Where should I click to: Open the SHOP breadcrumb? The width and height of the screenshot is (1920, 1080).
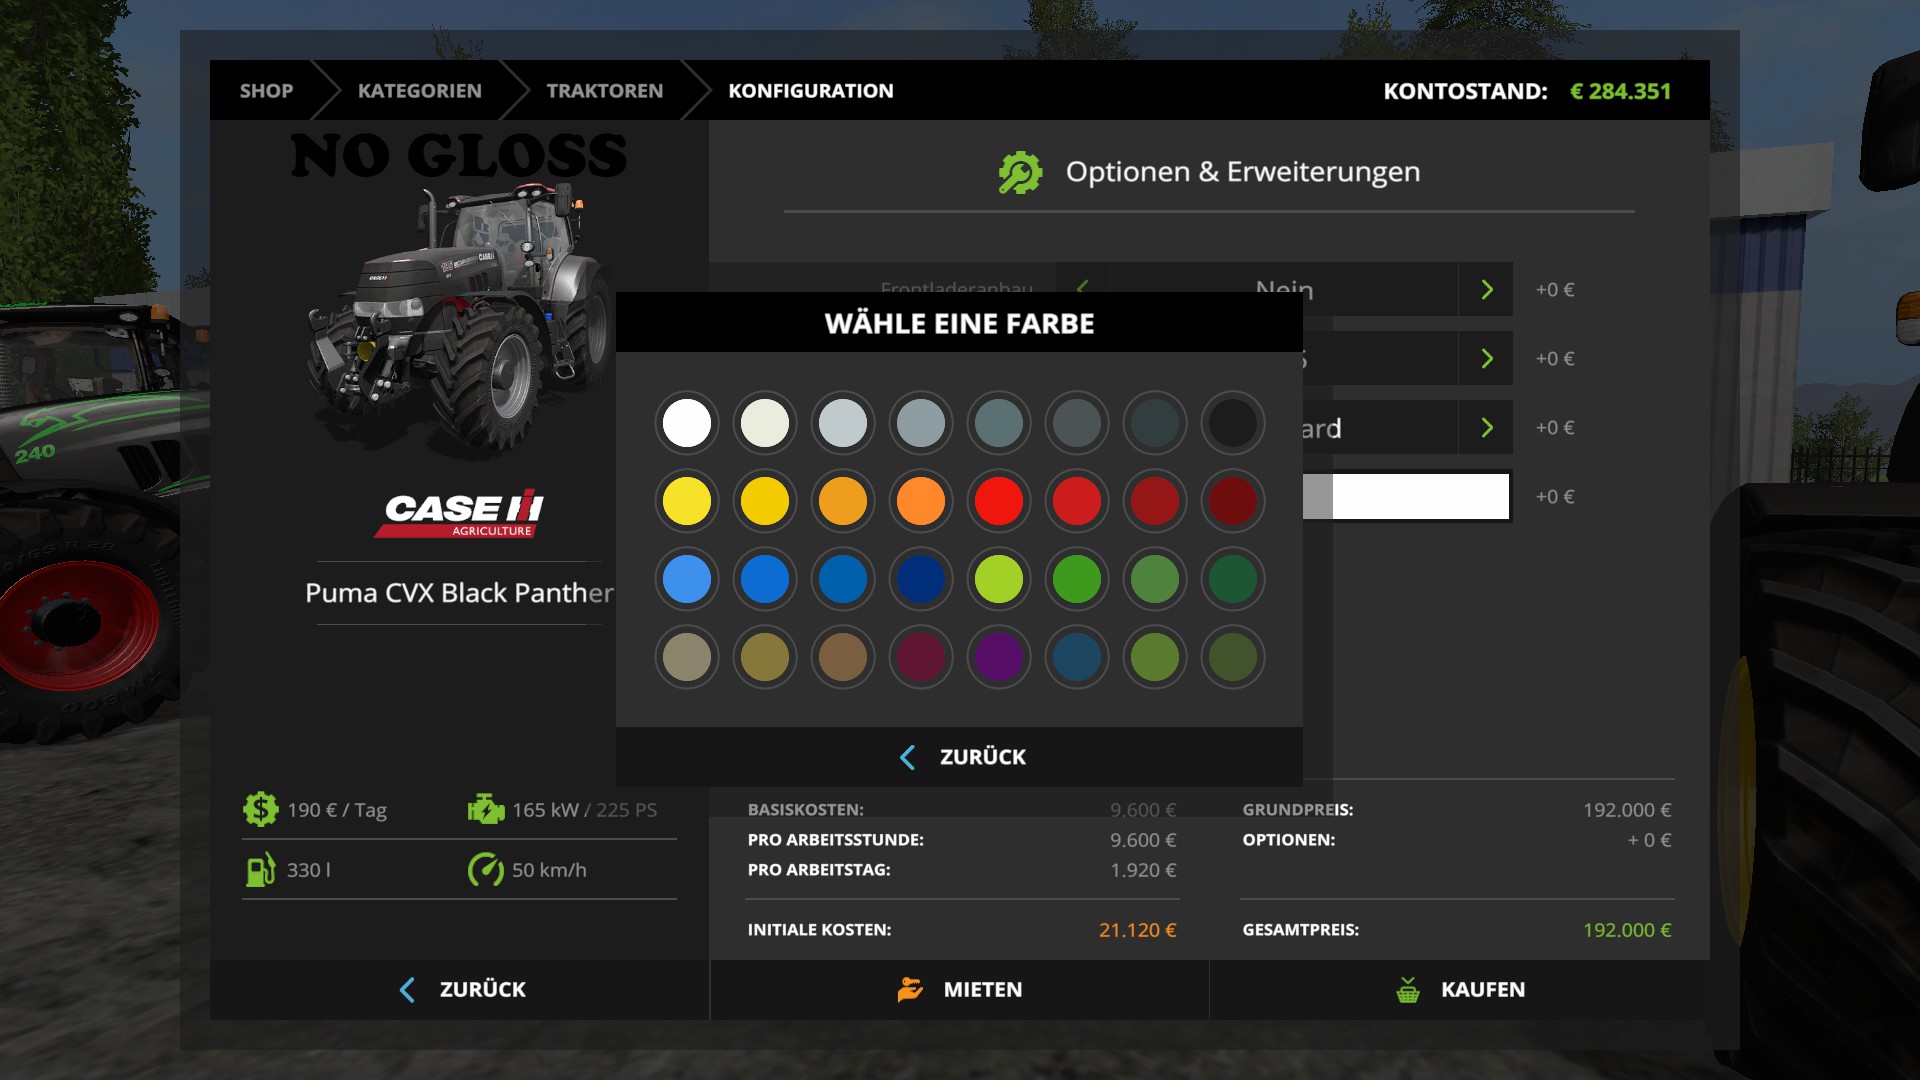266,91
